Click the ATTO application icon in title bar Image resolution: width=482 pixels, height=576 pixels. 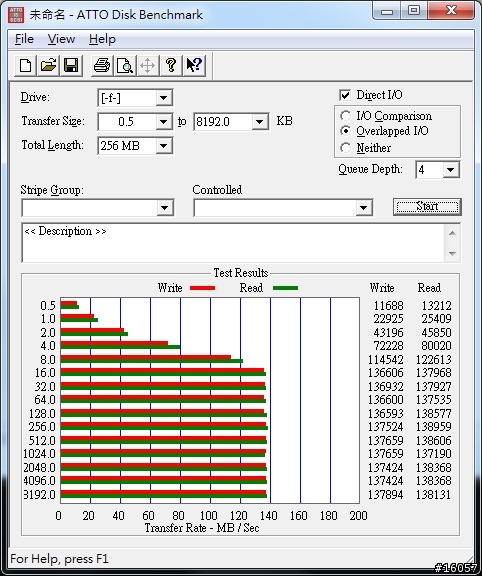point(16,15)
